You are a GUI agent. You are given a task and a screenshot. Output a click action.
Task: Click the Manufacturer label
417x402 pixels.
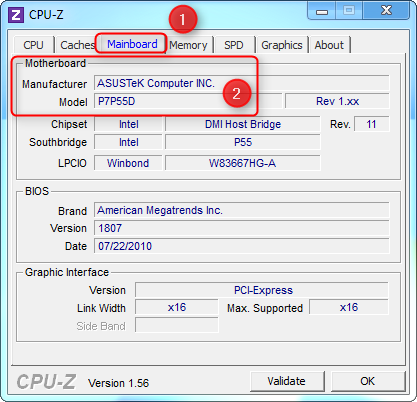point(54,84)
